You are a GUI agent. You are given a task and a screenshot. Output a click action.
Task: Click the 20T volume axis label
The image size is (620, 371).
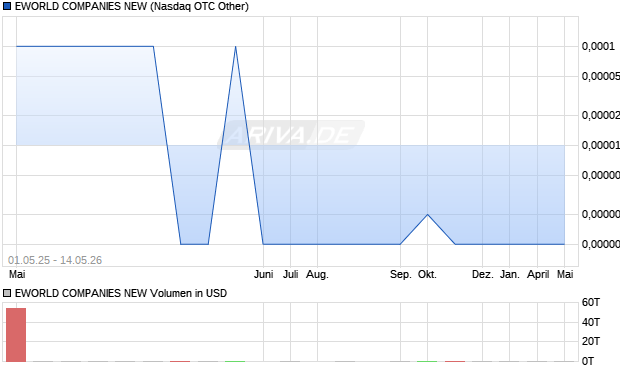click(591, 341)
